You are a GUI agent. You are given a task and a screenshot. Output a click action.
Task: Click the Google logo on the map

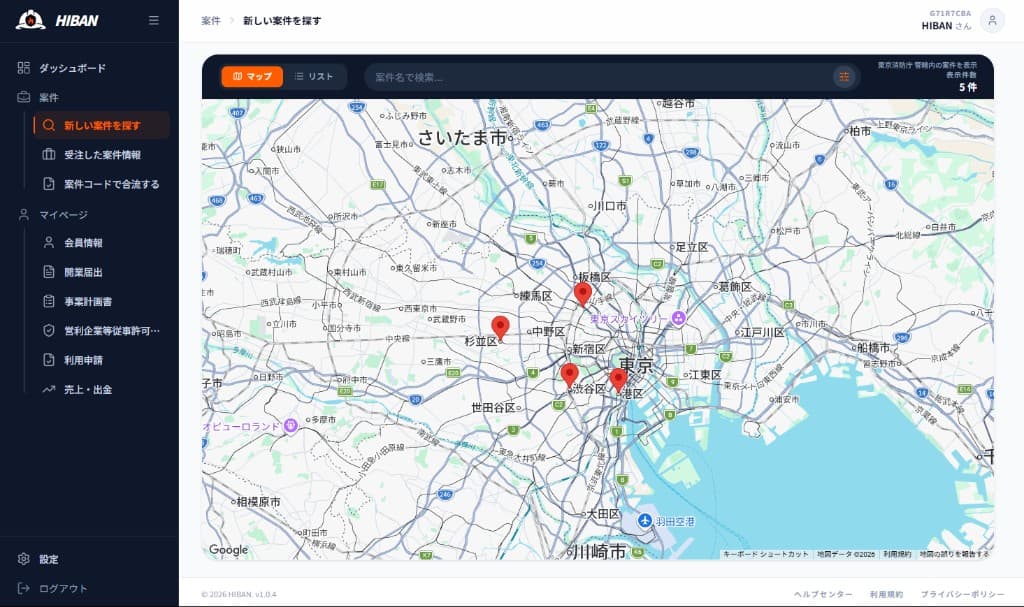pyautogui.click(x=229, y=550)
